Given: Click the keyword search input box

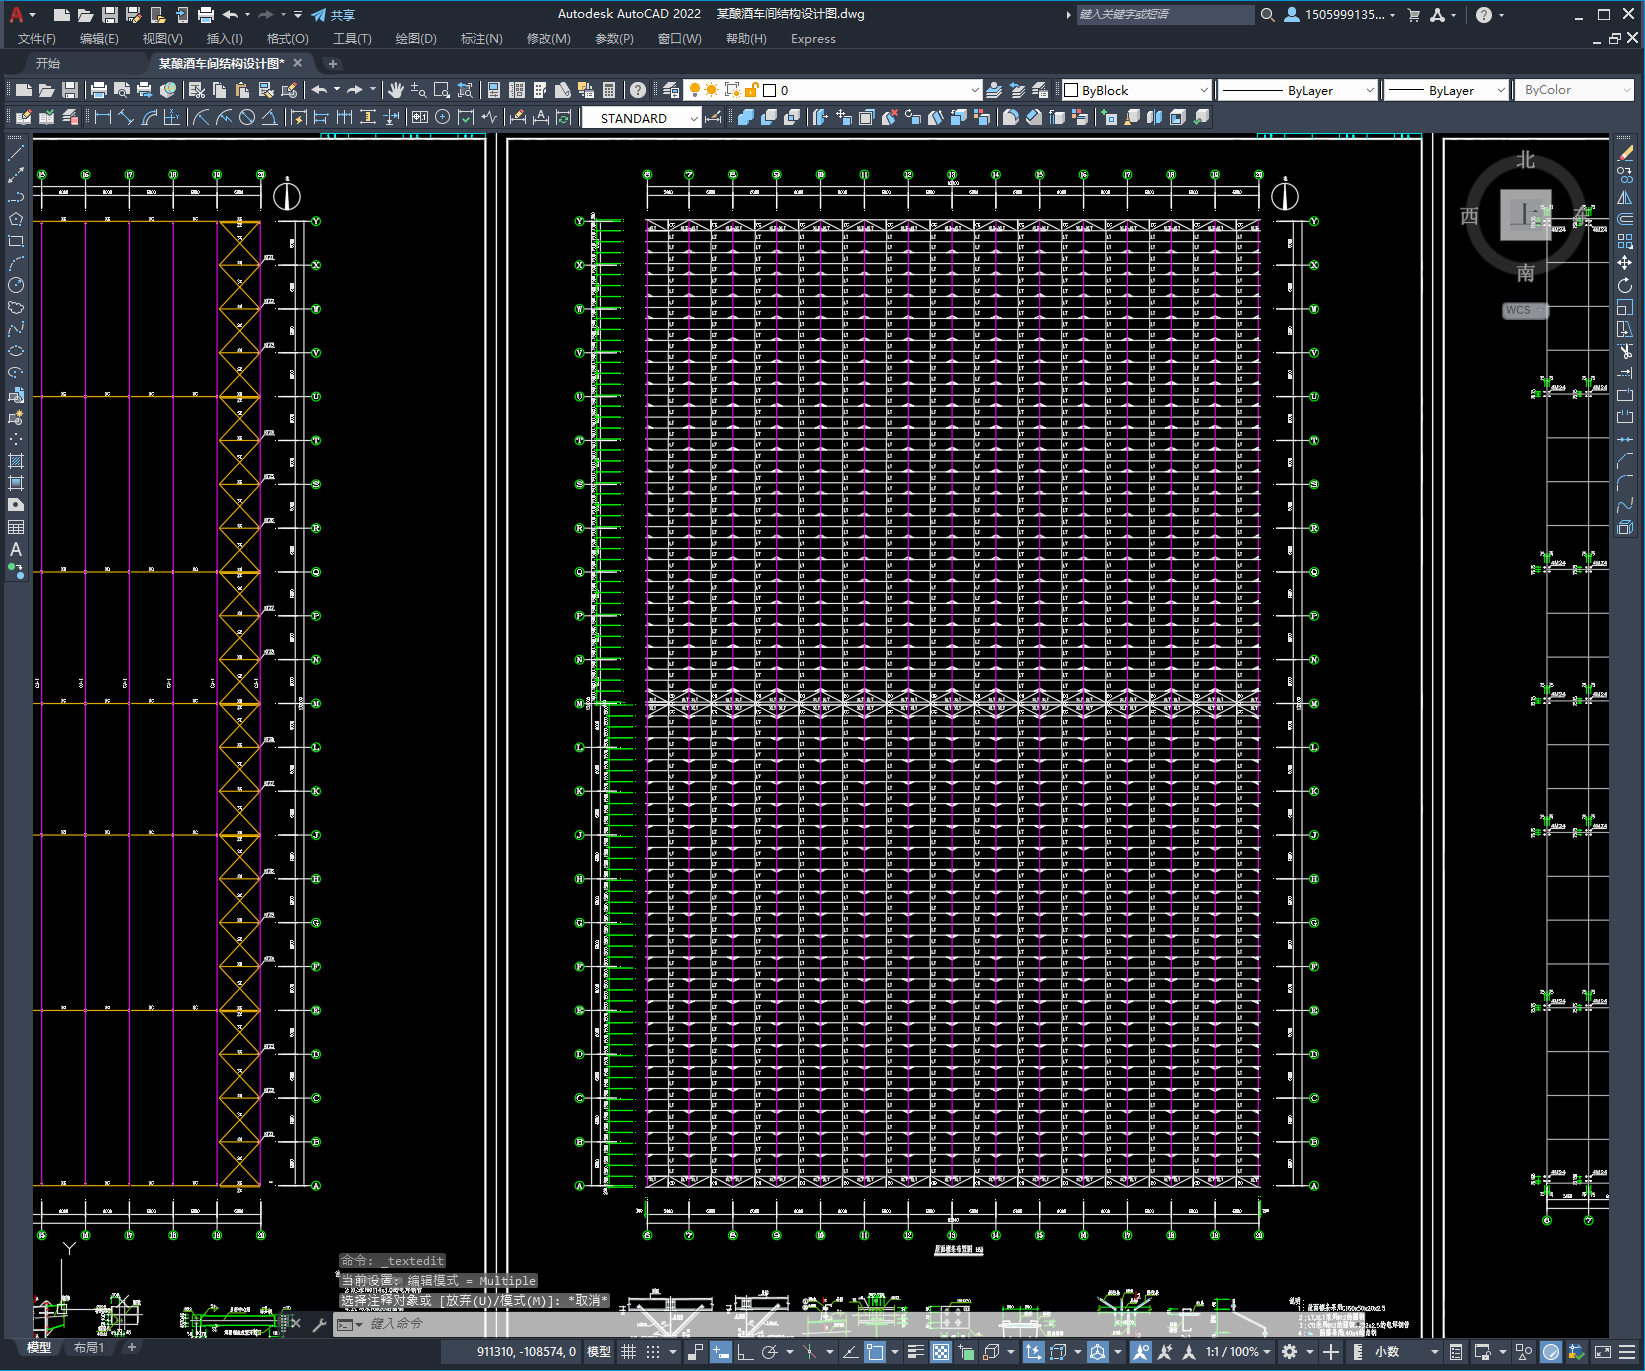Looking at the screenshot, I should [x=1165, y=15].
